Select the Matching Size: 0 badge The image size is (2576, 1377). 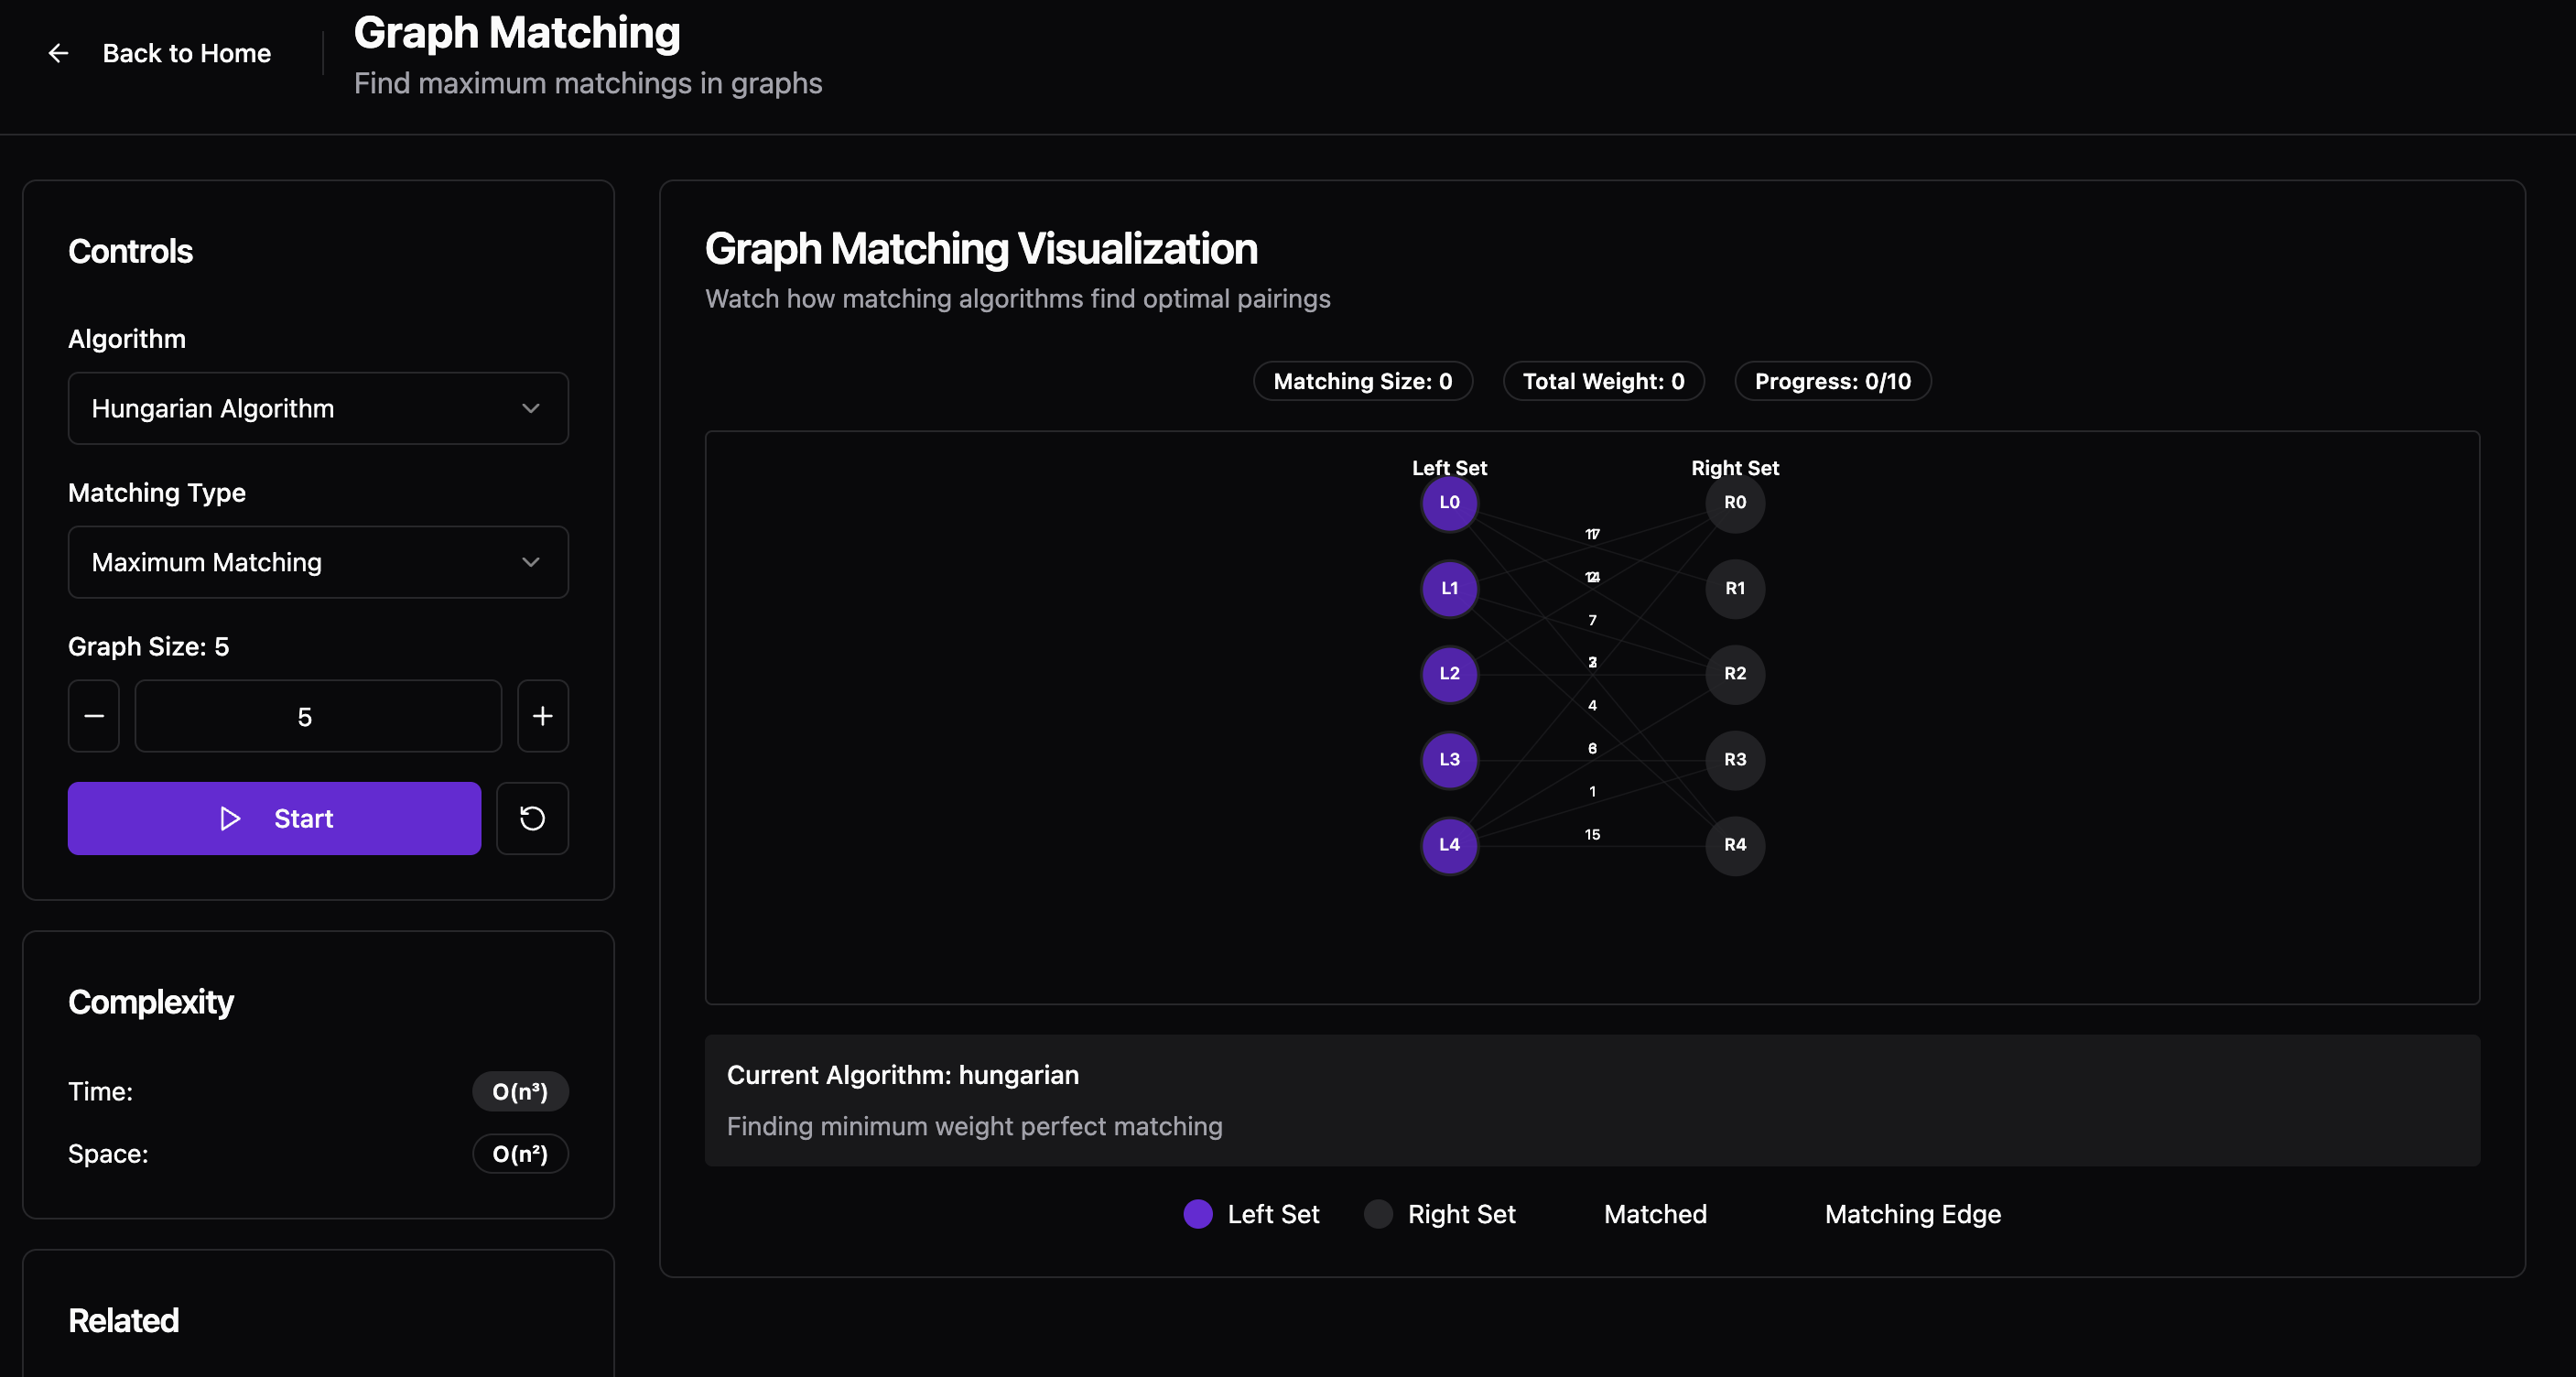pos(1362,381)
